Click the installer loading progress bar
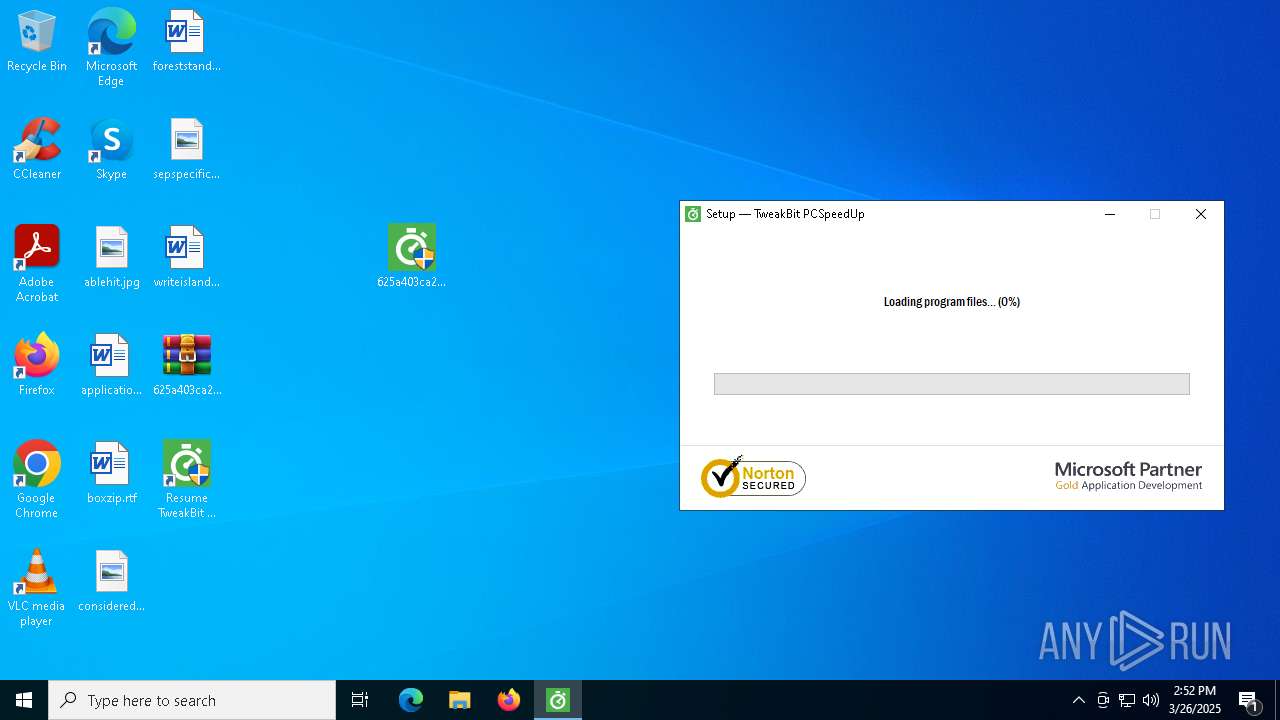1280x720 pixels. tap(952, 384)
